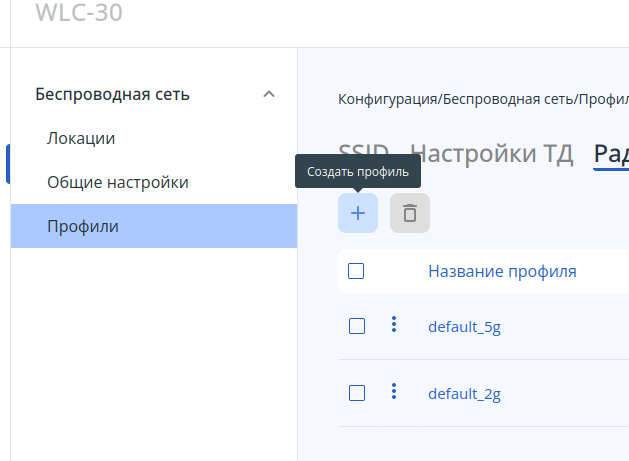629x461 pixels.
Task: Select Профили in the sidebar
Action: coord(83,226)
